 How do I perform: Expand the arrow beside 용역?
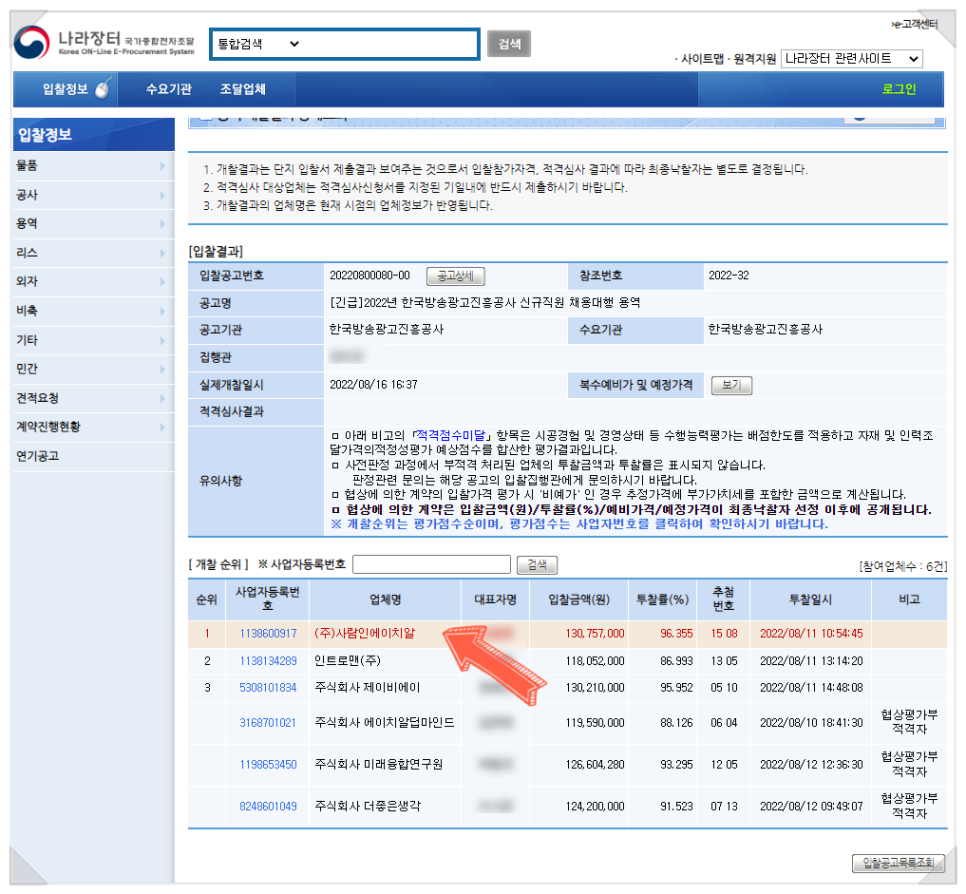tap(163, 224)
